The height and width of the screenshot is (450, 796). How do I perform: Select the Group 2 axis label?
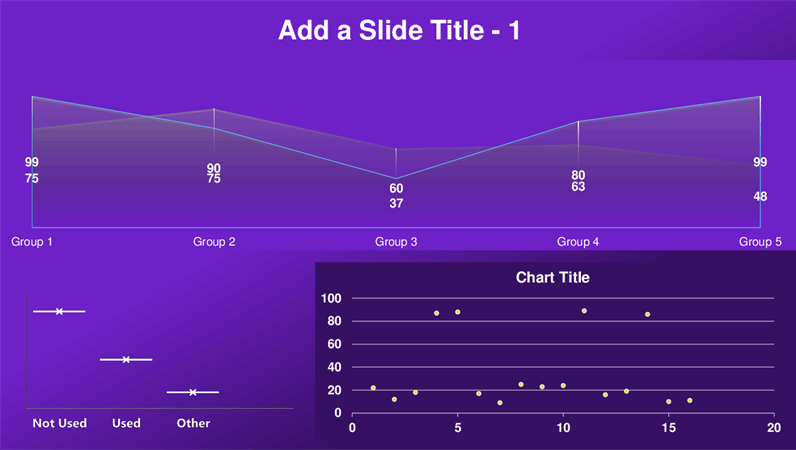(x=214, y=242)
